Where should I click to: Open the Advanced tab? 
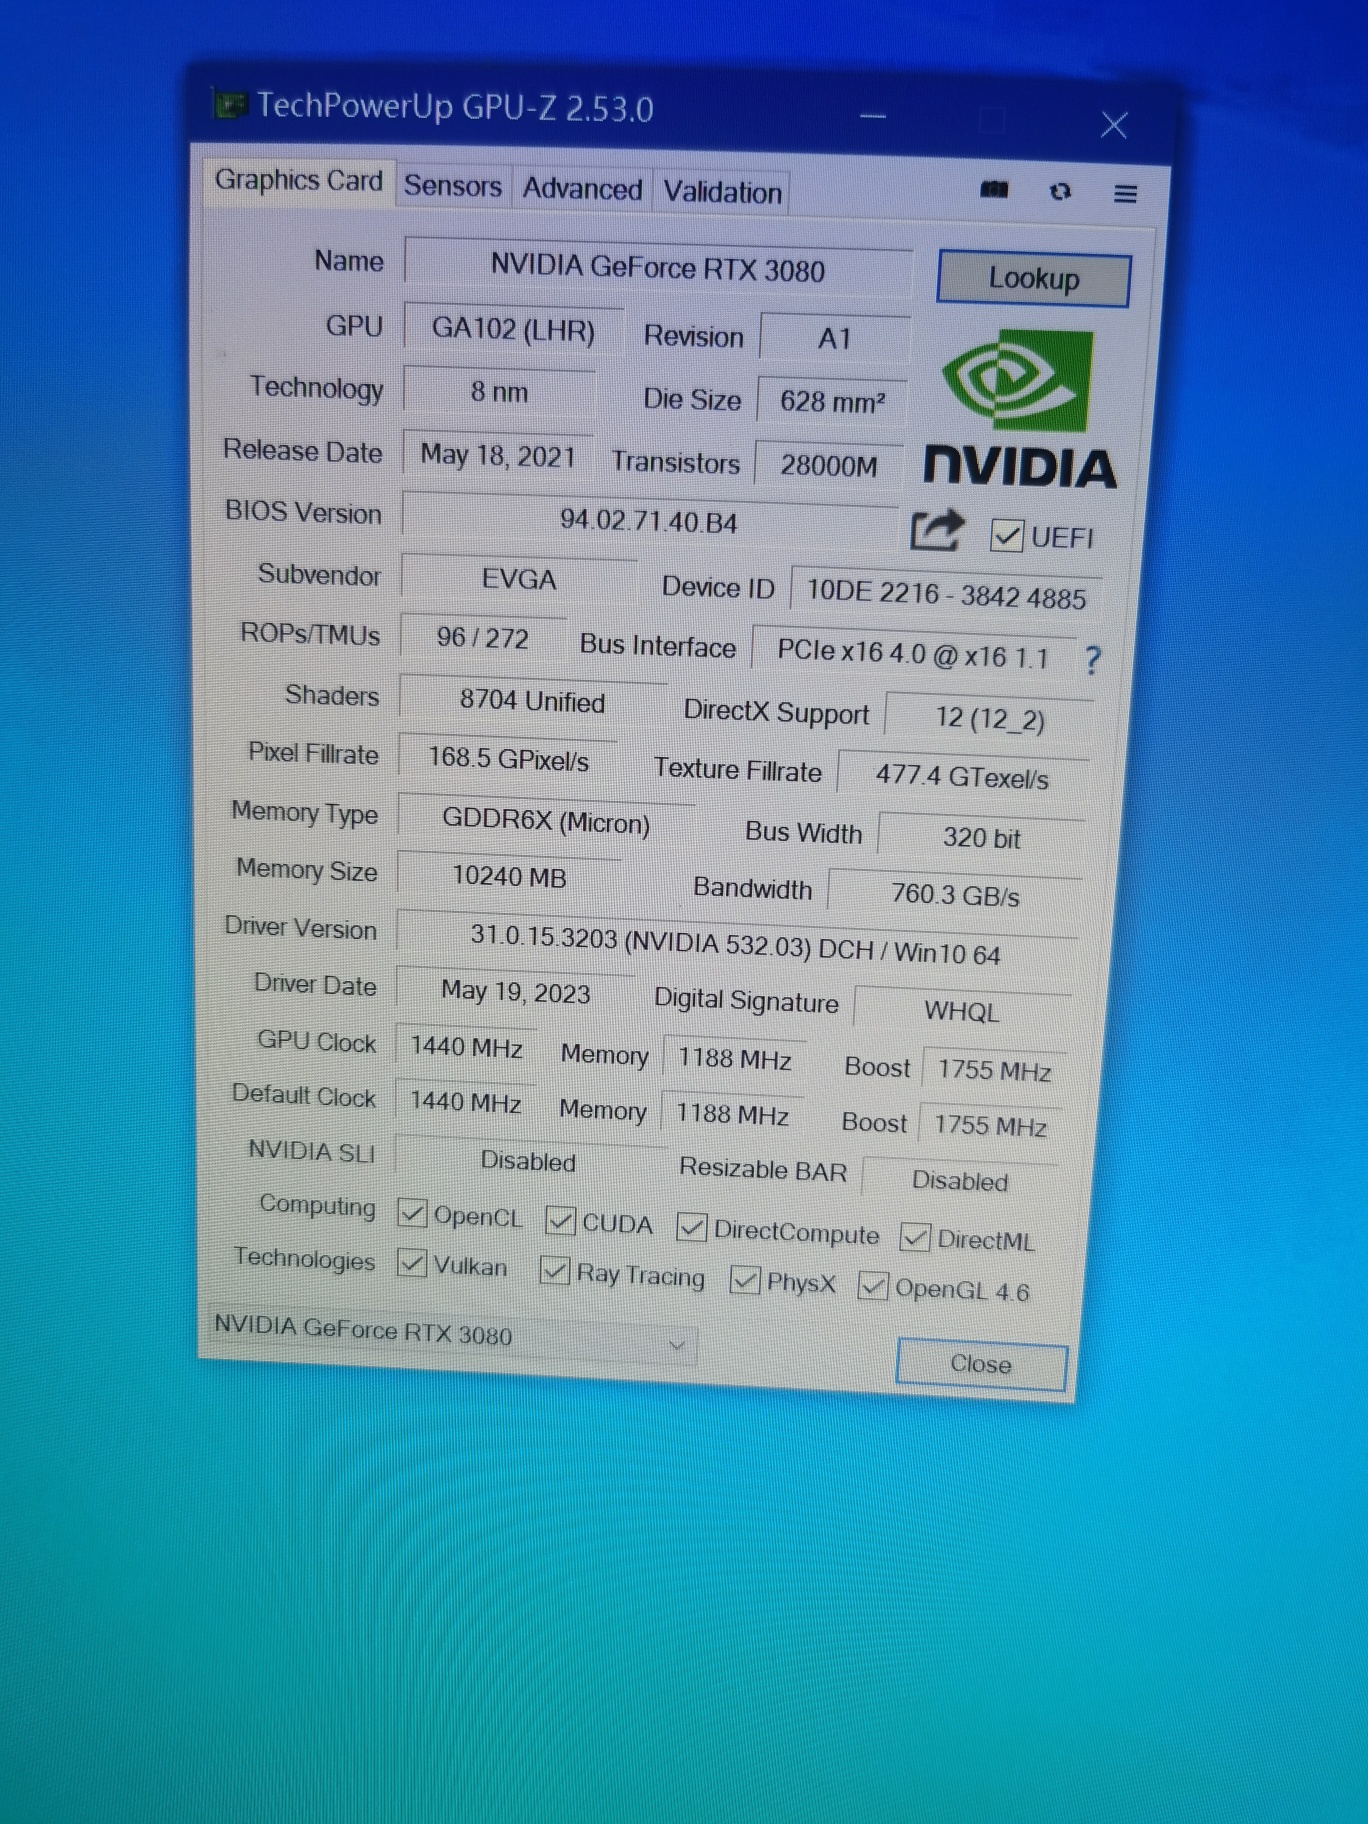[582, 189]
